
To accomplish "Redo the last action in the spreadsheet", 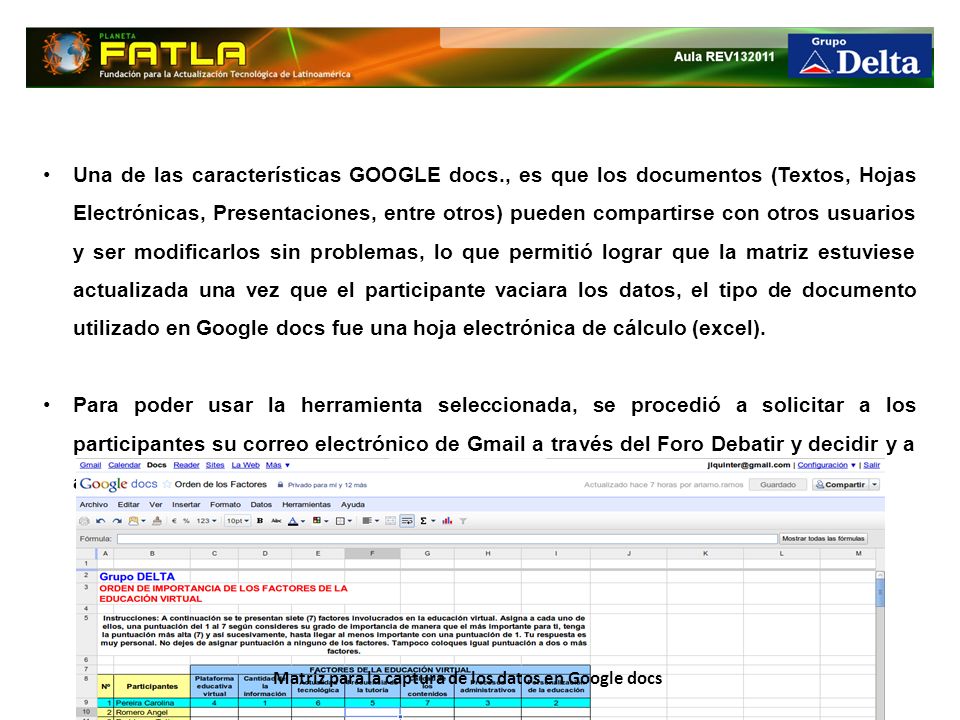I will [116, 521].
